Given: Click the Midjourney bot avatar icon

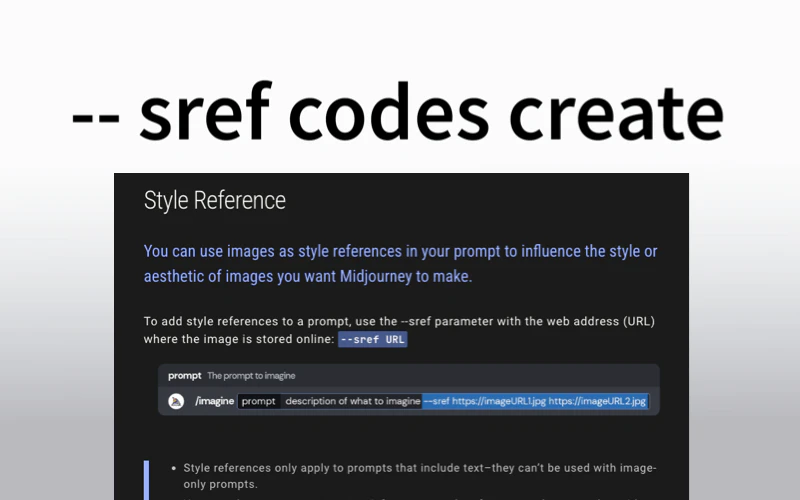Looking at the screenshot, I should pos(176,401).
